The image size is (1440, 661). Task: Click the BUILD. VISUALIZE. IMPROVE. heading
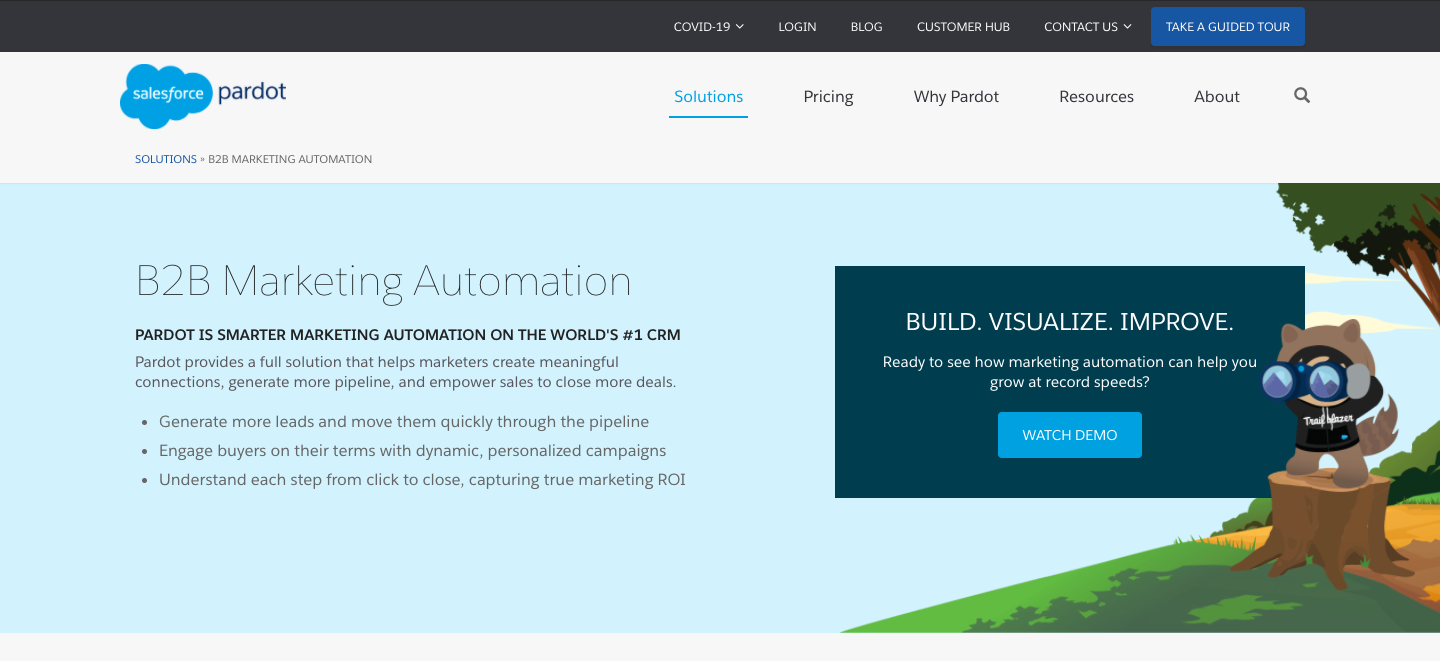(x=1070, y=322)
